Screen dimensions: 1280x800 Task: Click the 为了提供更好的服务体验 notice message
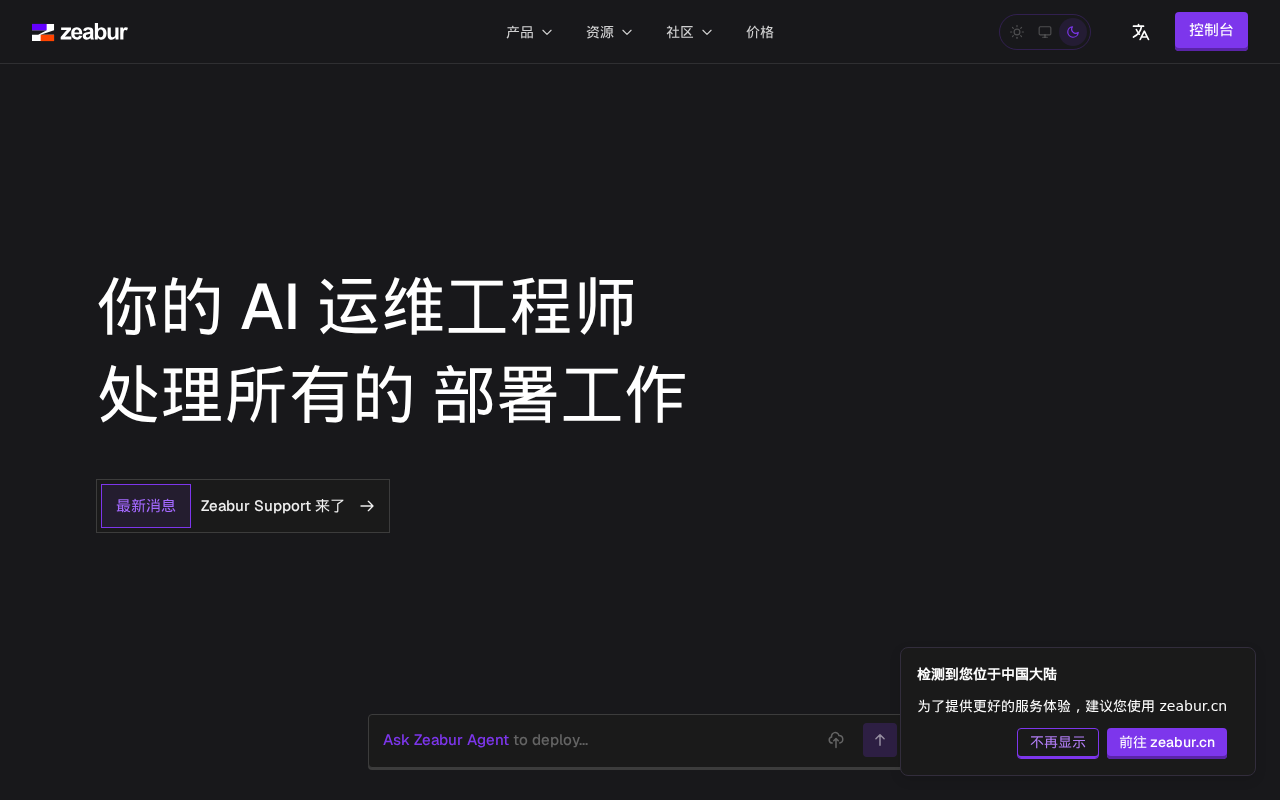(x=1072, y=706)
